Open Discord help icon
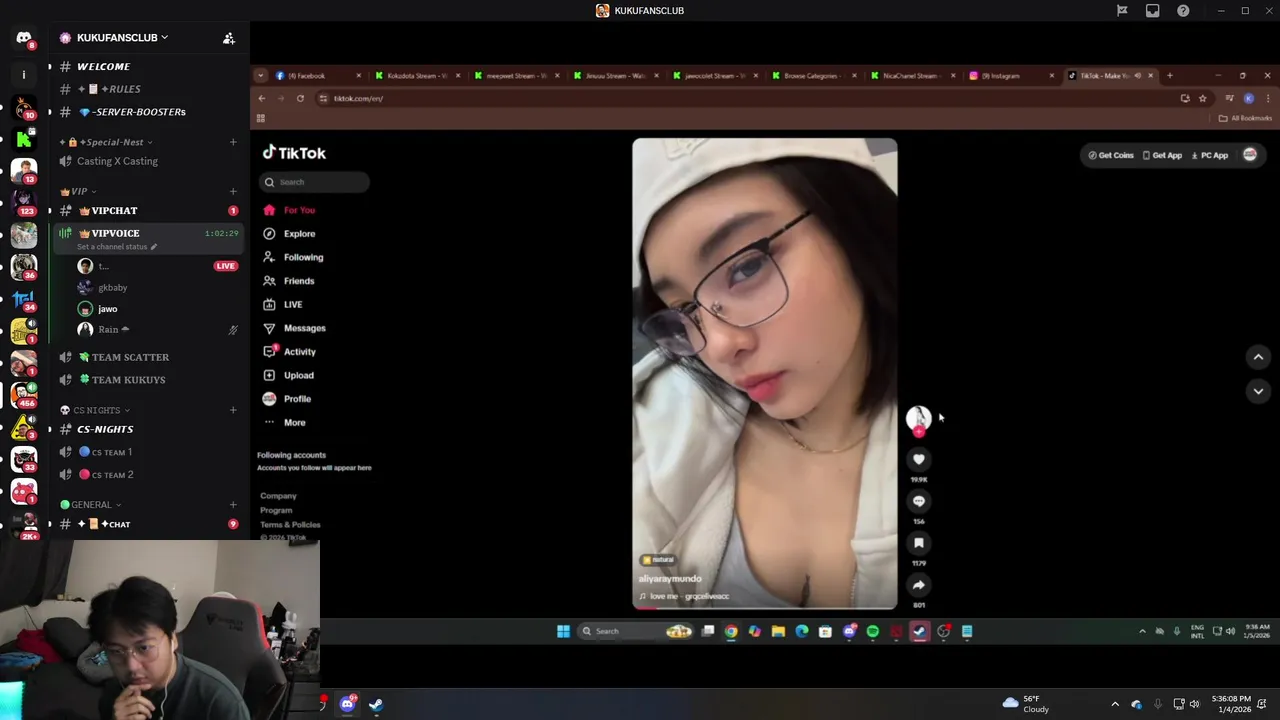 (1183, 11)
